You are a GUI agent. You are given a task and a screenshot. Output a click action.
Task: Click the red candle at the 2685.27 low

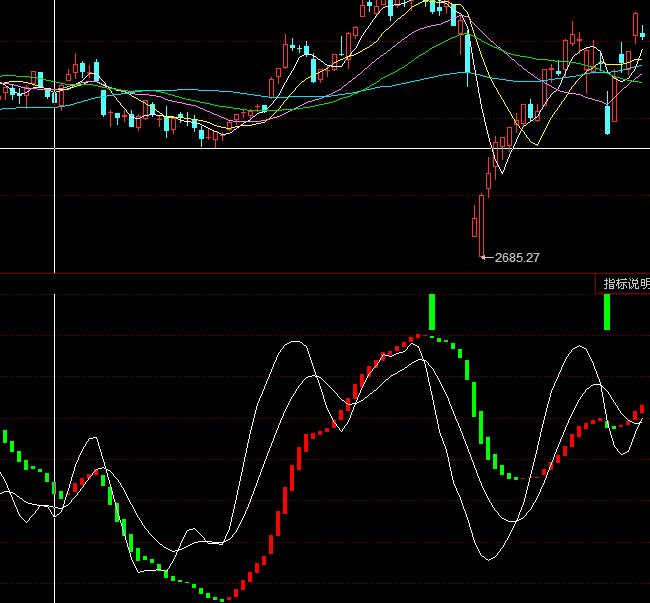click(481, 225)
